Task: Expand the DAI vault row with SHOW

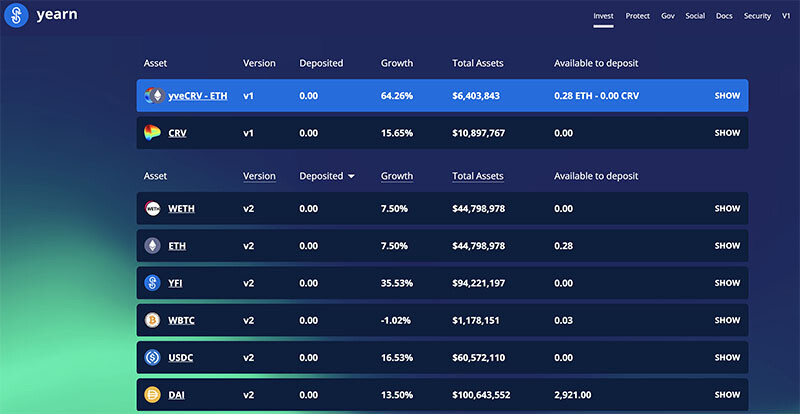Action: coord(727,395)
